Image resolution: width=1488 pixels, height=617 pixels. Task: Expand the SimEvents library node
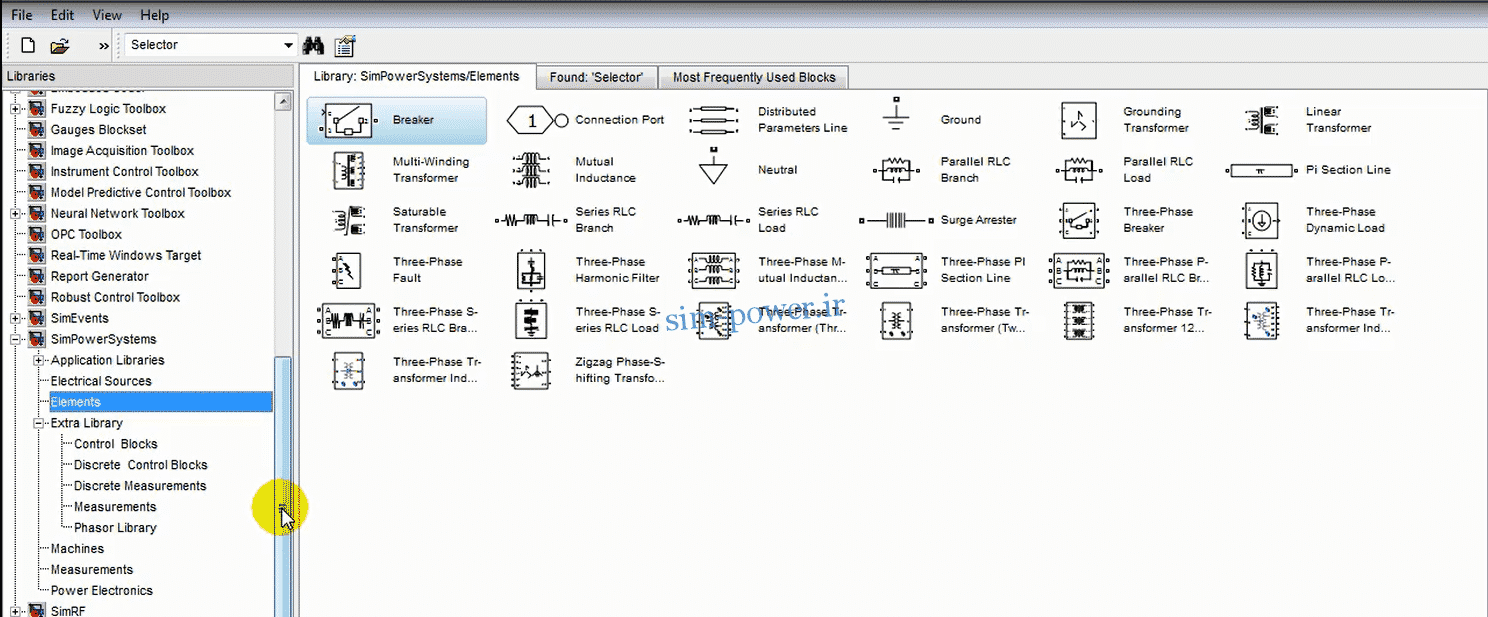click(16, 318)
